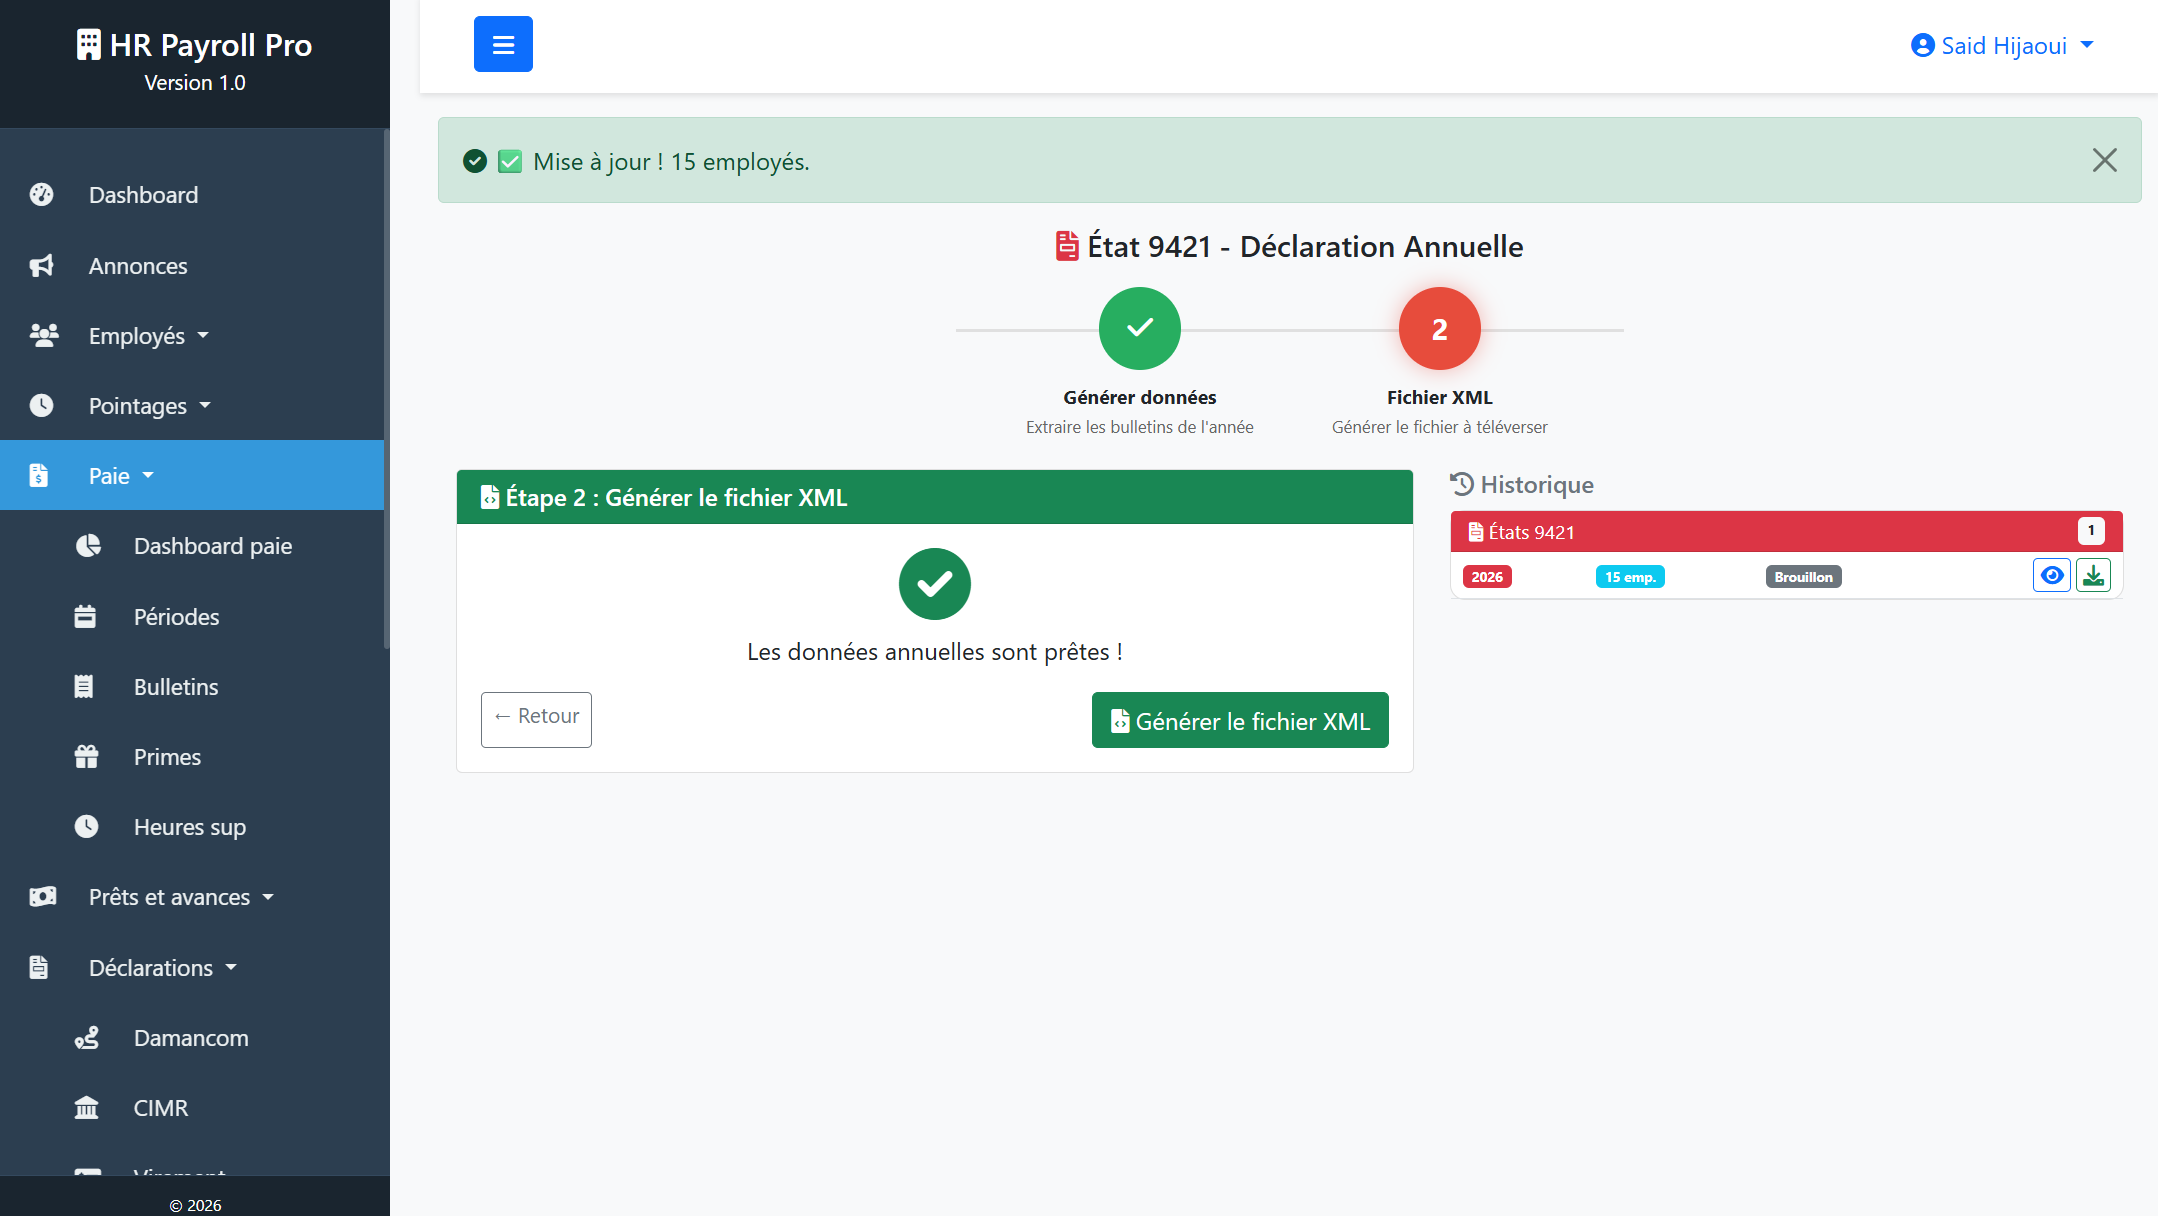2158x1216 pixels.
Task: Click the red État 9421 document icon
Action: [x=1067, y=246]
